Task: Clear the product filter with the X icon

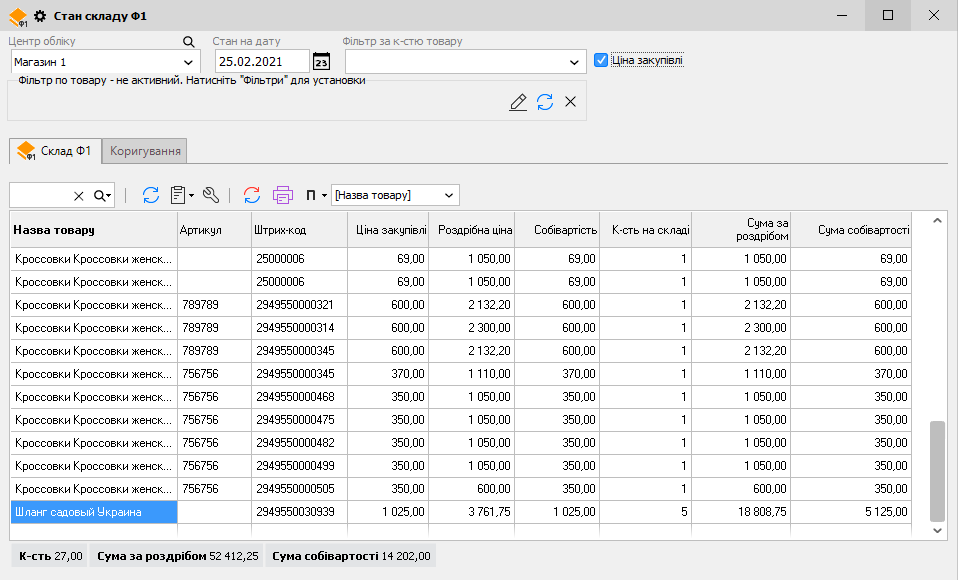Action: pyautogui.click(x=571, y=102)
